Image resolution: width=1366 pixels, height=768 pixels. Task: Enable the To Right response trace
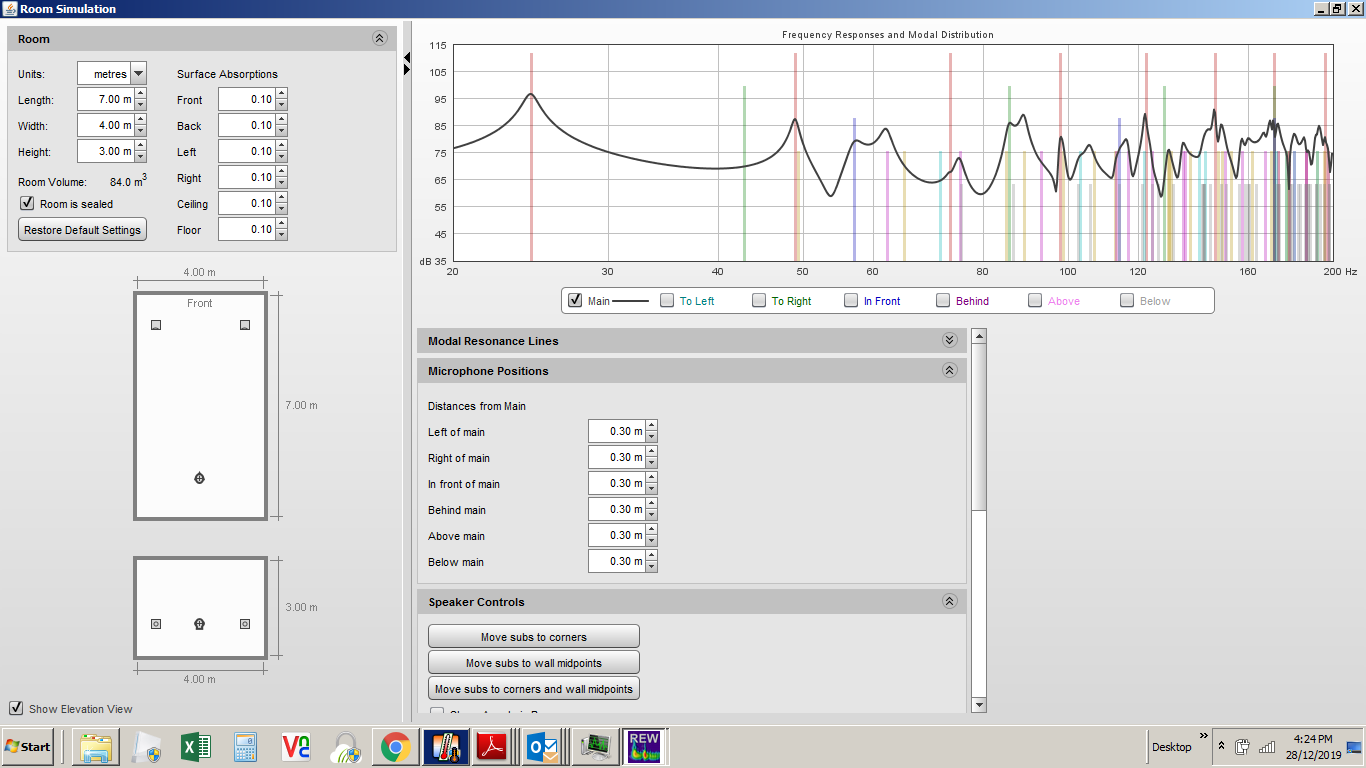pyautogui.click(x=759, y=300)
